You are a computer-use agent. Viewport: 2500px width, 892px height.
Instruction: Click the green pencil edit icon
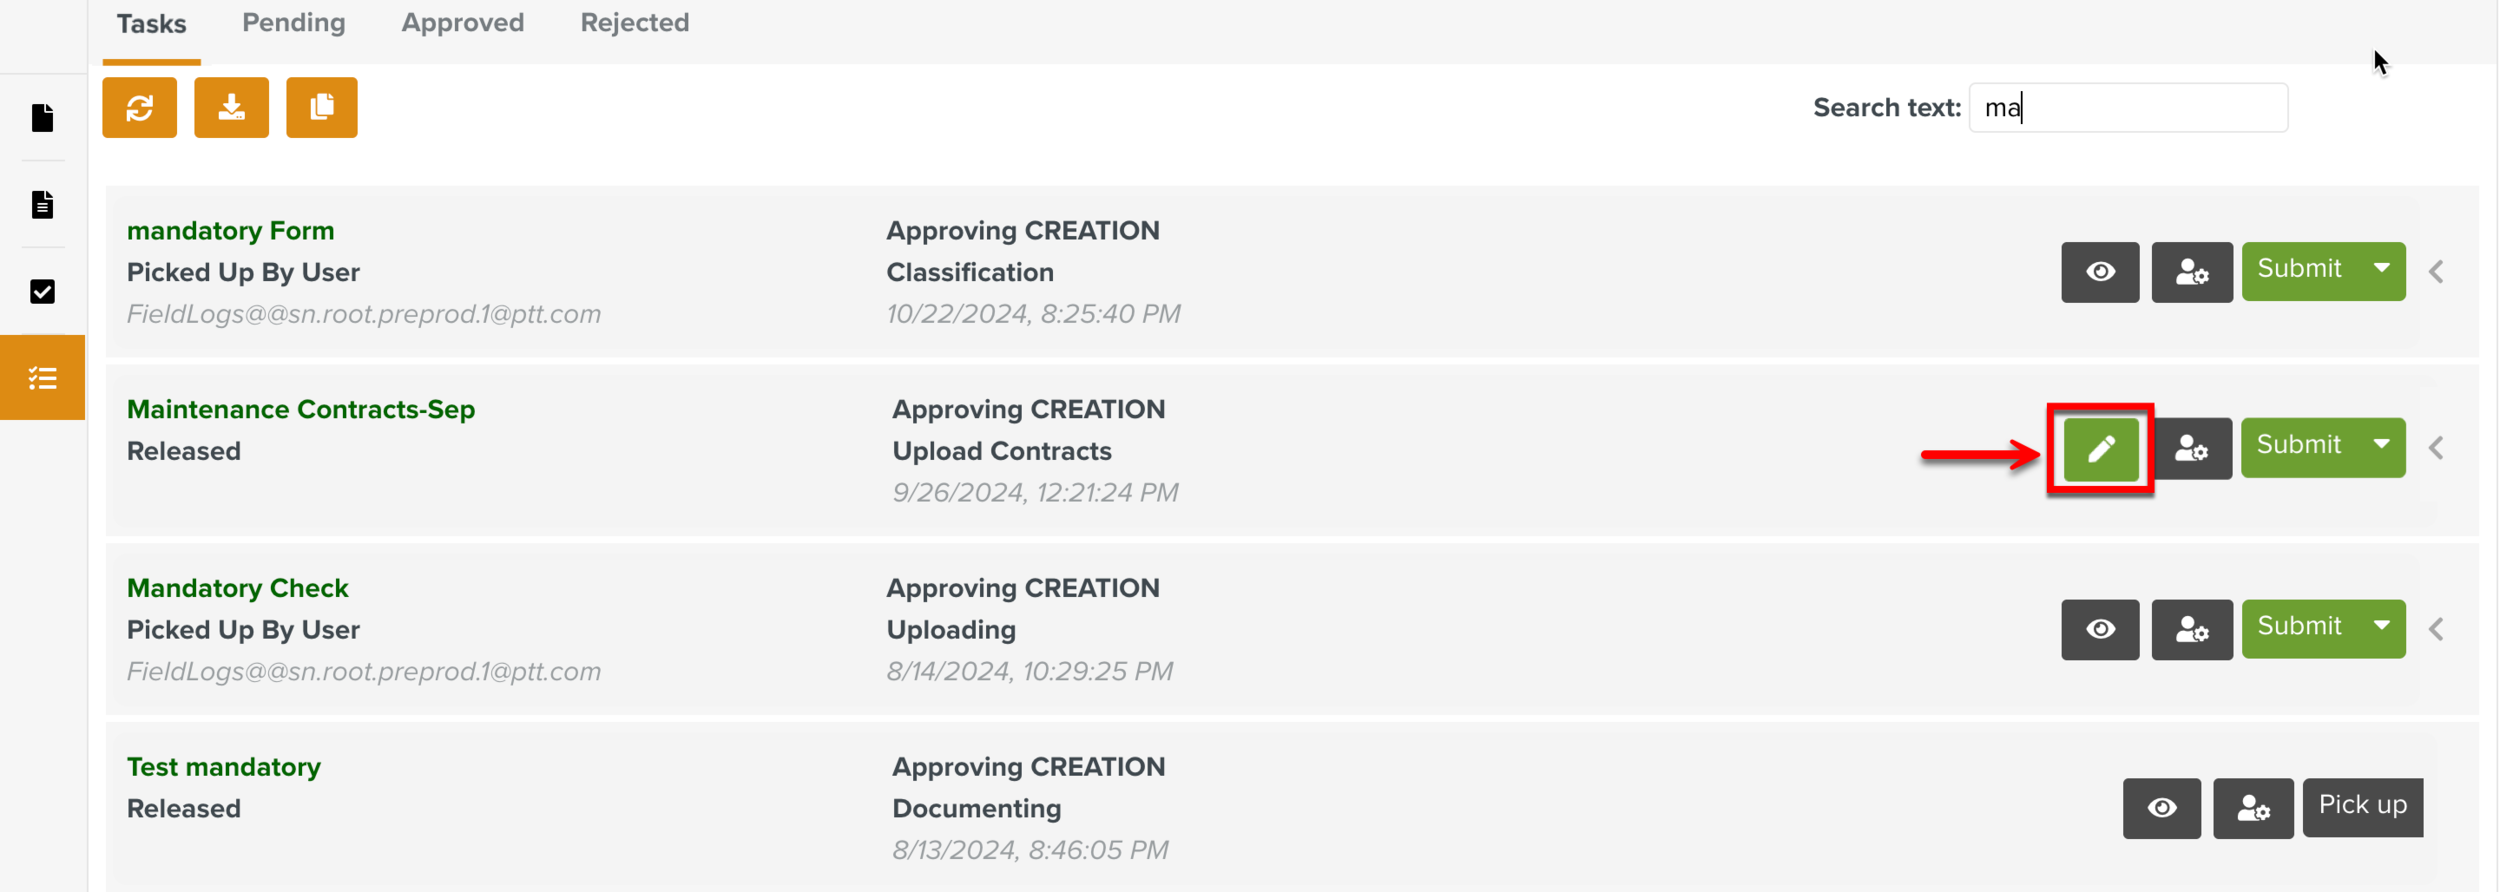click(x=2100, y=449)
